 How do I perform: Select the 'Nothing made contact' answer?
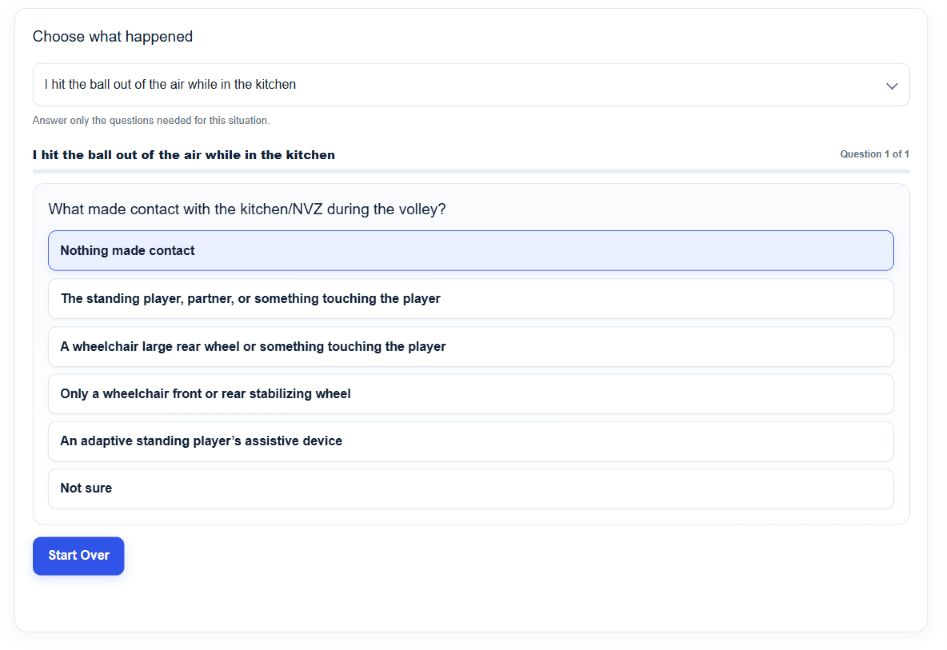[470, 250]
